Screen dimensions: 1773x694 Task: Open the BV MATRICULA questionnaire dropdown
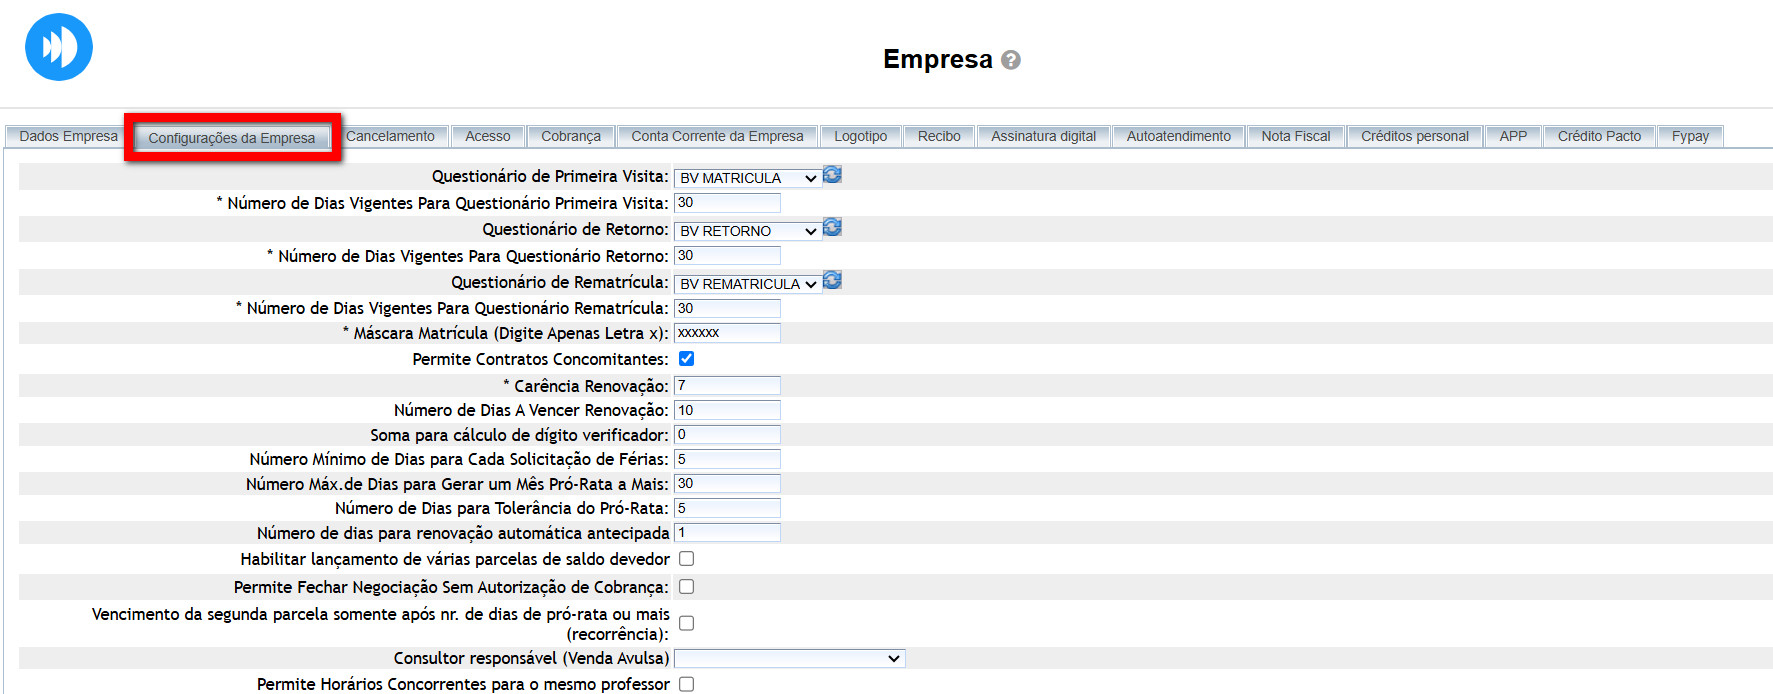point(747,178)
